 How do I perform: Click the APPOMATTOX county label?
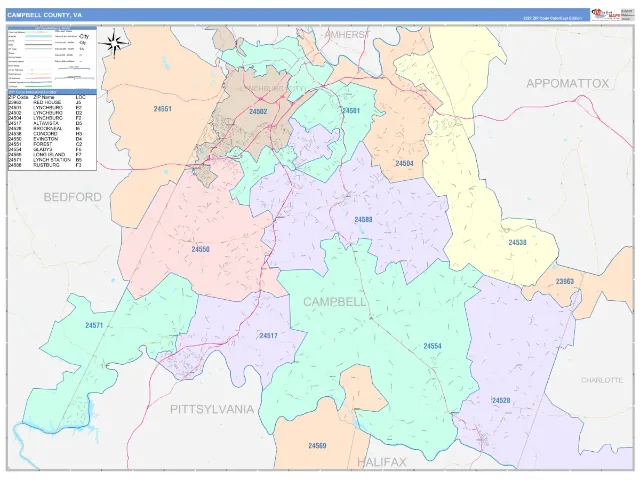click(x=567, y=84)
